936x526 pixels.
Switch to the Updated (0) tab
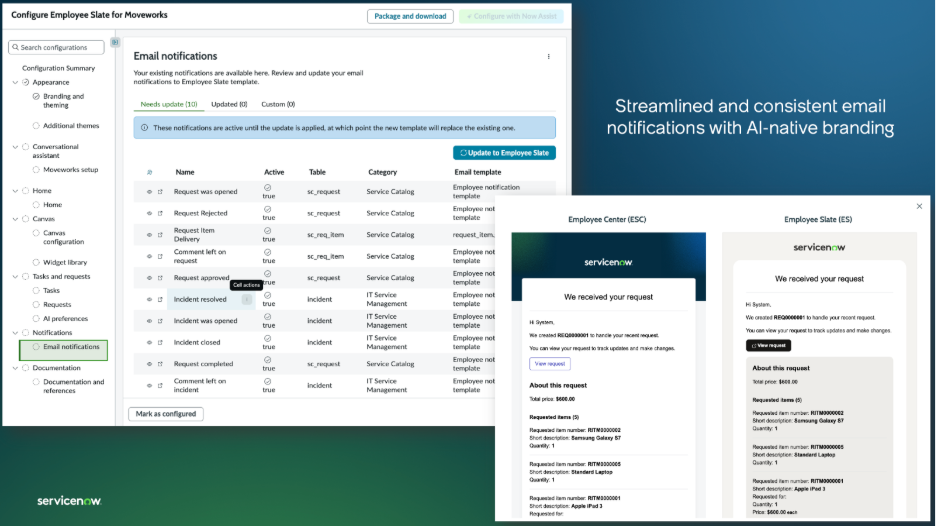point(229,104)
